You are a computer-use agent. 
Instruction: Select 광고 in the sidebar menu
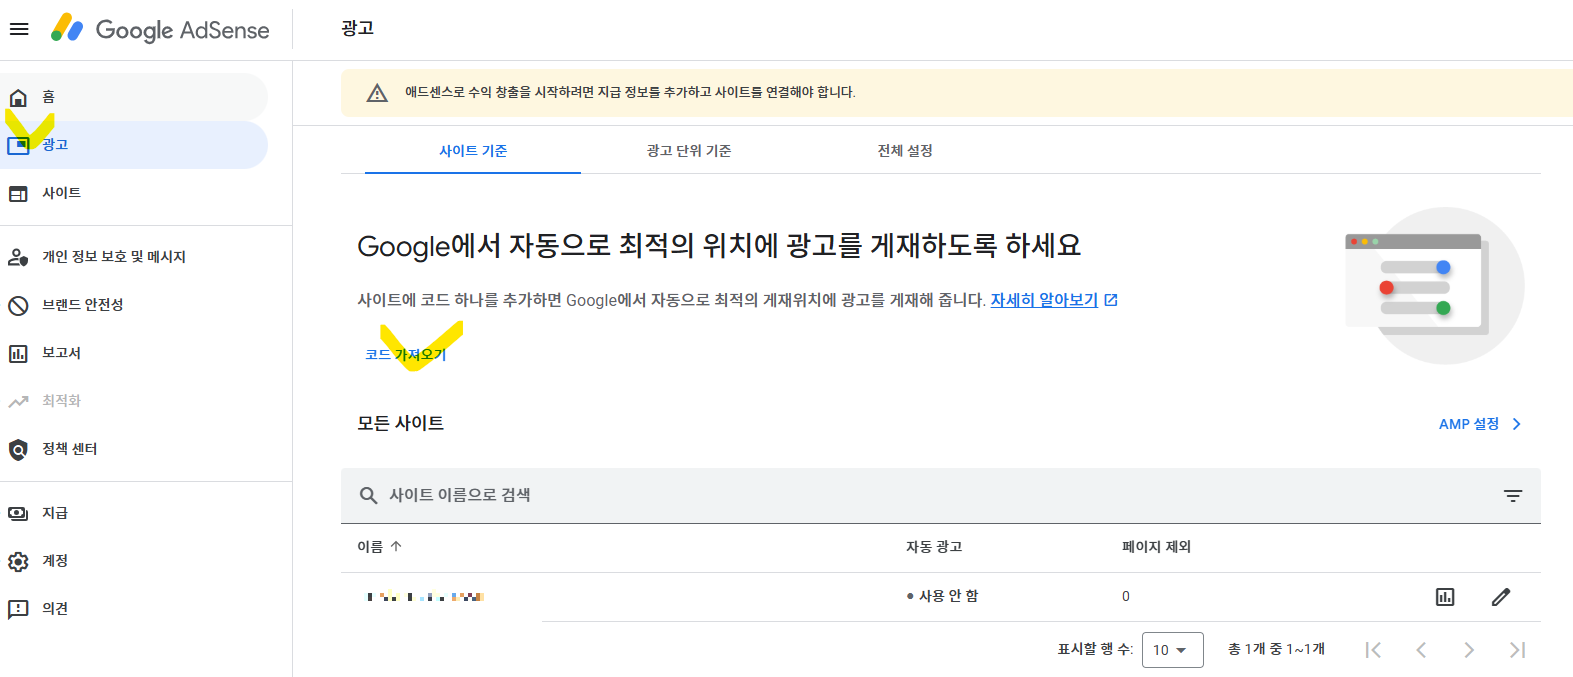pyautogui.click(x=134, y=145)
